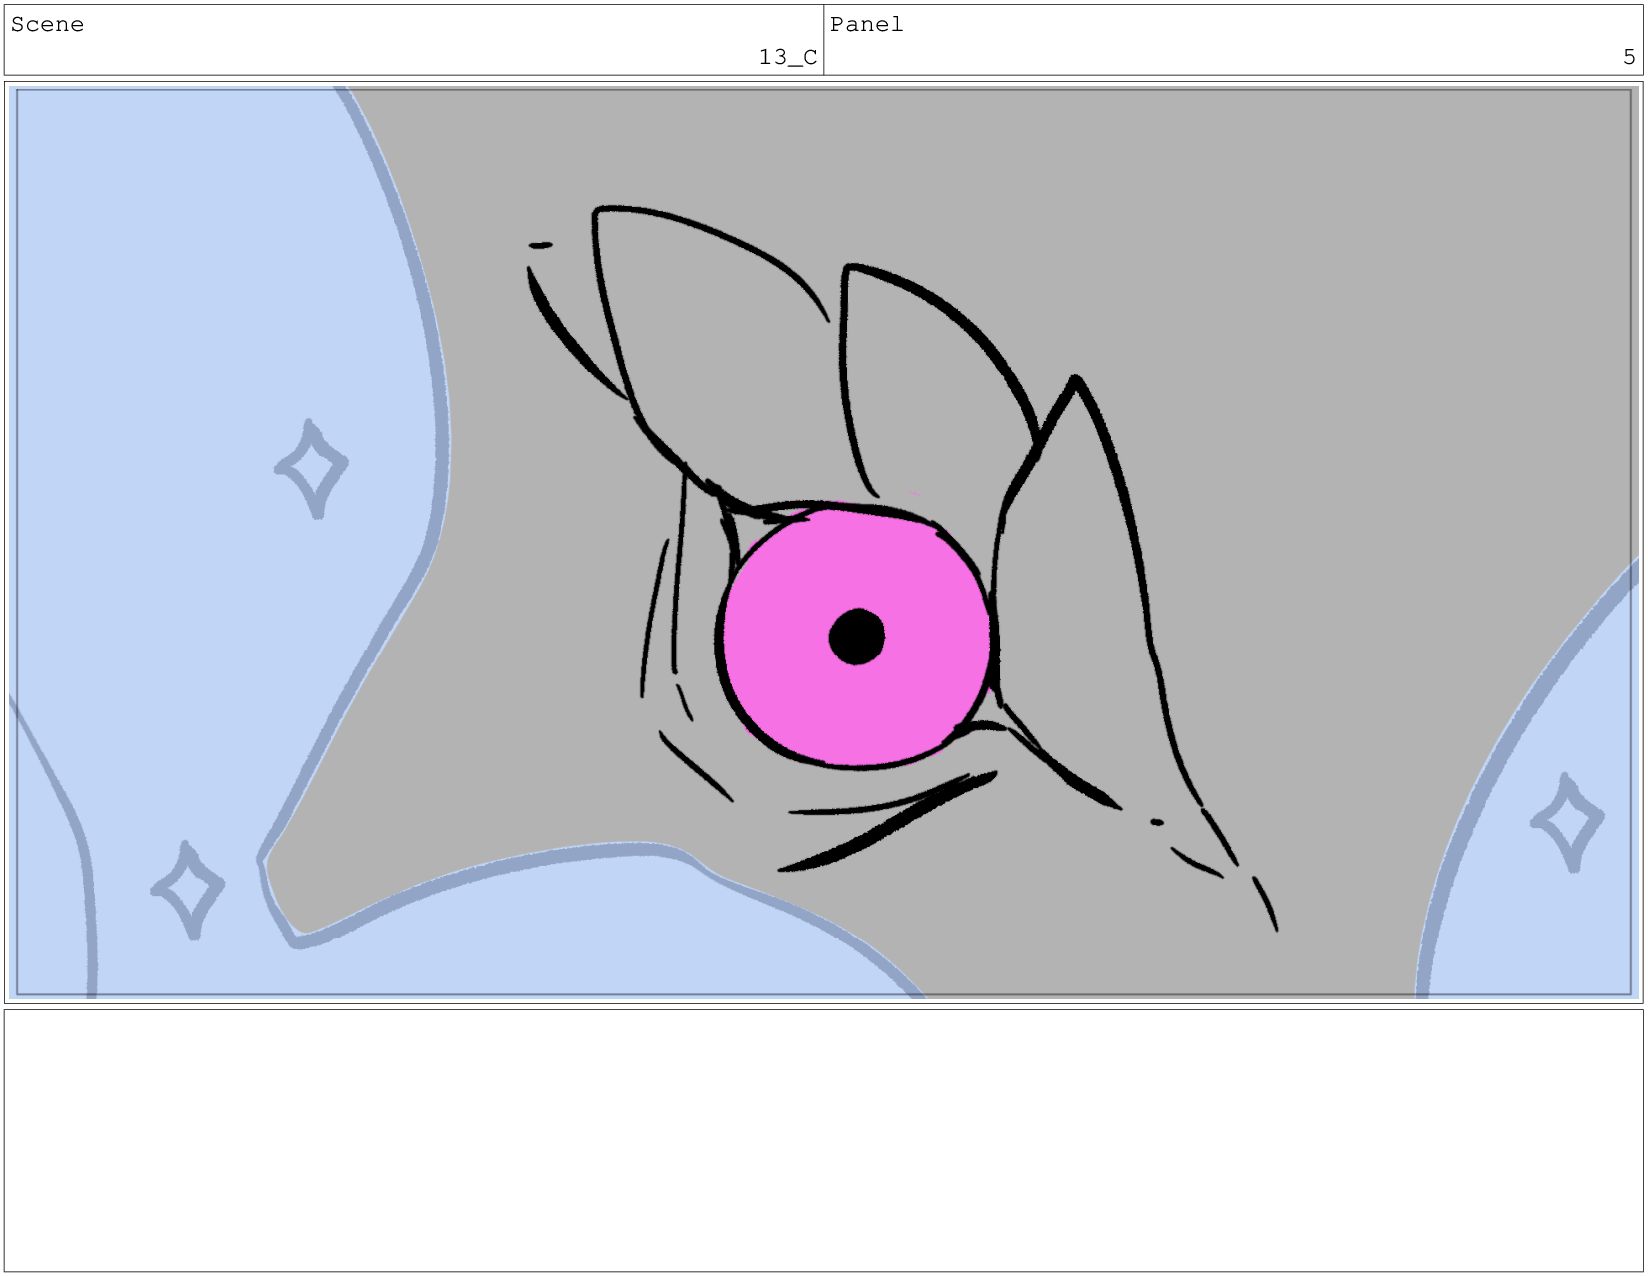The width and height of the screenshot is (1648, 1276).
Task: Click the empty notes field below the panel
Action: tap(824, 1140)
